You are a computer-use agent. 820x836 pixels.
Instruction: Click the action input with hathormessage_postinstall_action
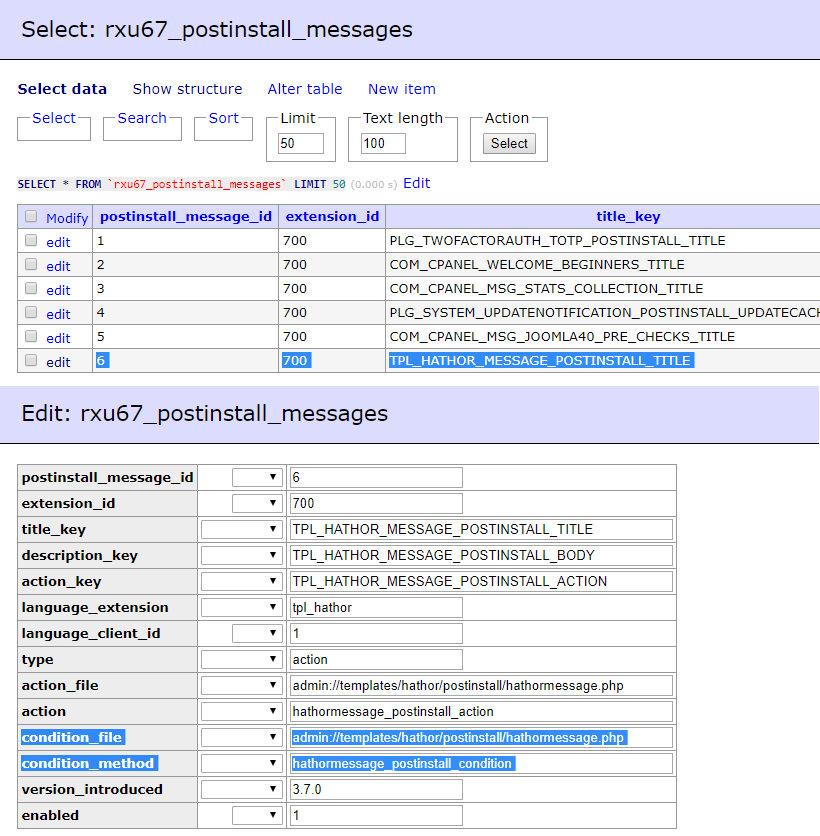pyautogui.click(x=481, y=711)
